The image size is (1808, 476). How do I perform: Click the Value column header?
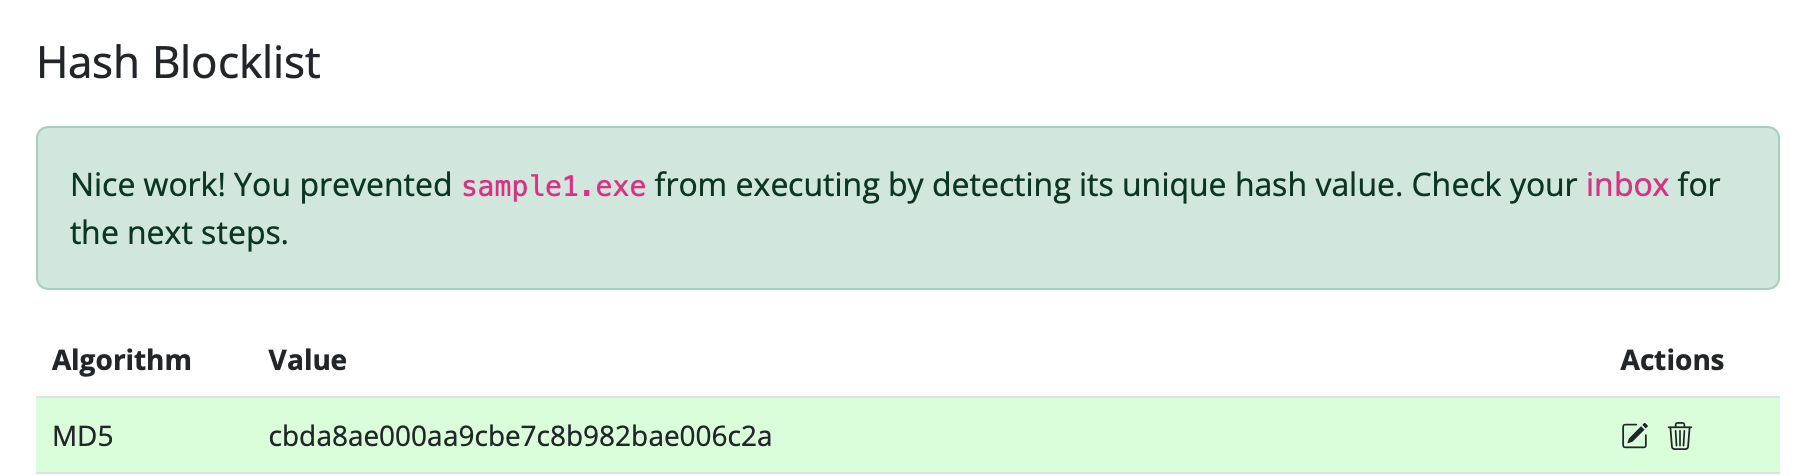308,360
